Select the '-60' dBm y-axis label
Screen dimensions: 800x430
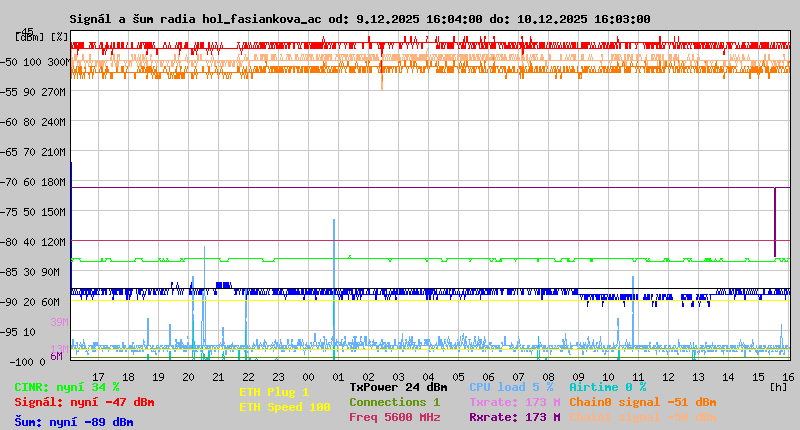point(9,122)
